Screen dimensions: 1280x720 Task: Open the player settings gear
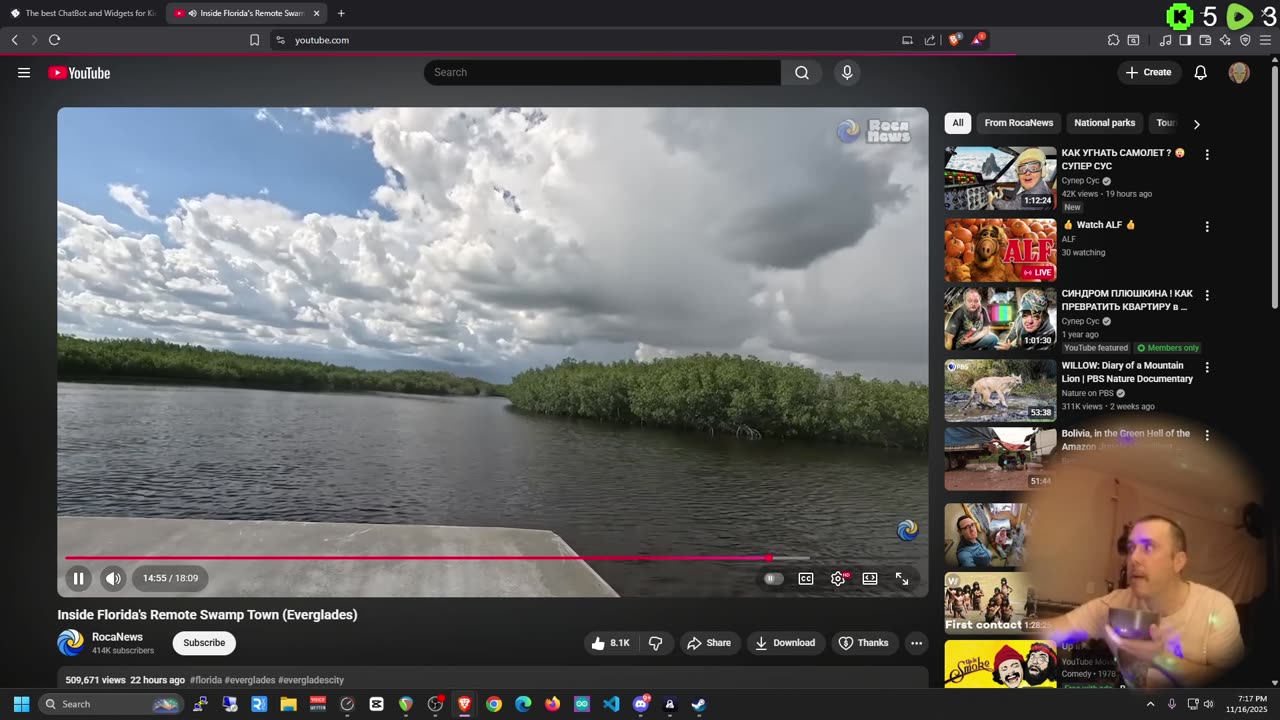(838, 578)
